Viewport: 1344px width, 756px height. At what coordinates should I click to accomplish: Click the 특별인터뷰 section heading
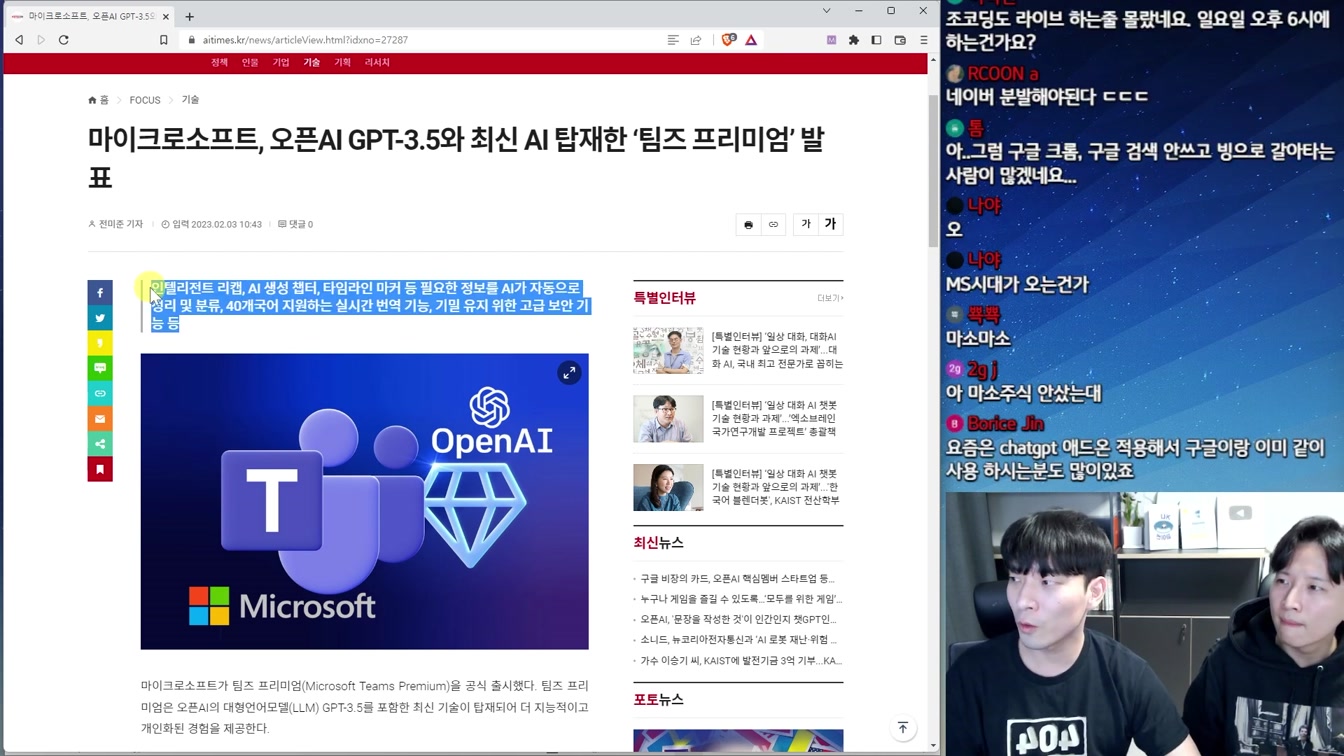tap(664, 298)
